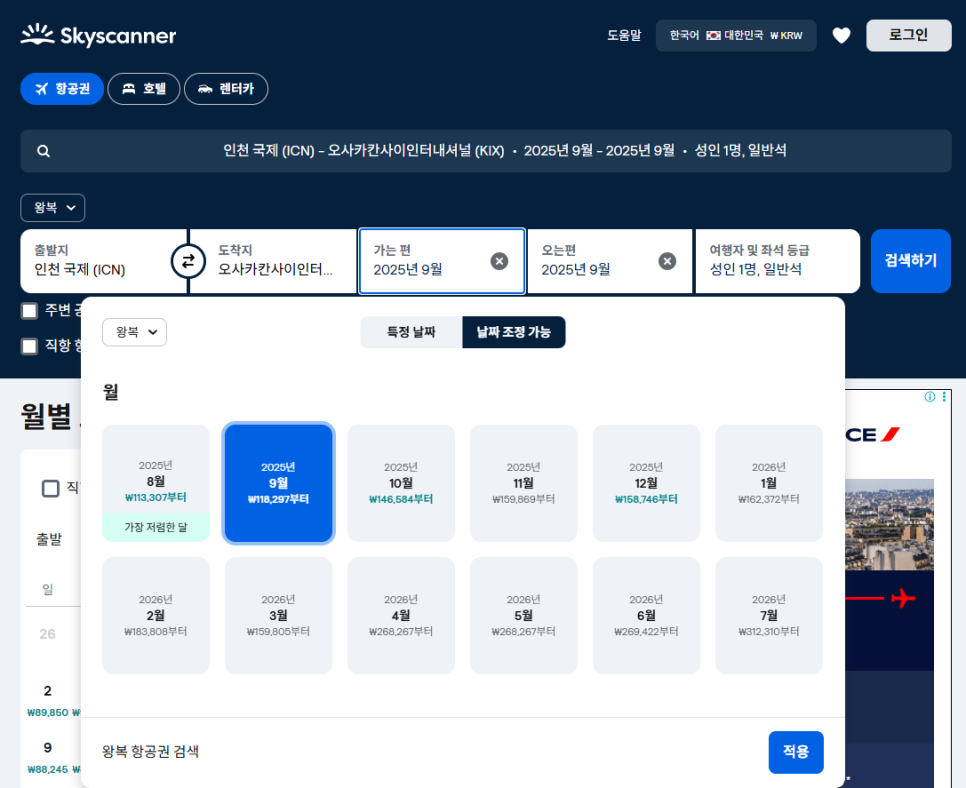Switch to 날짜 조정 가능 tab
966x788 pixels.
click(514, 332)
